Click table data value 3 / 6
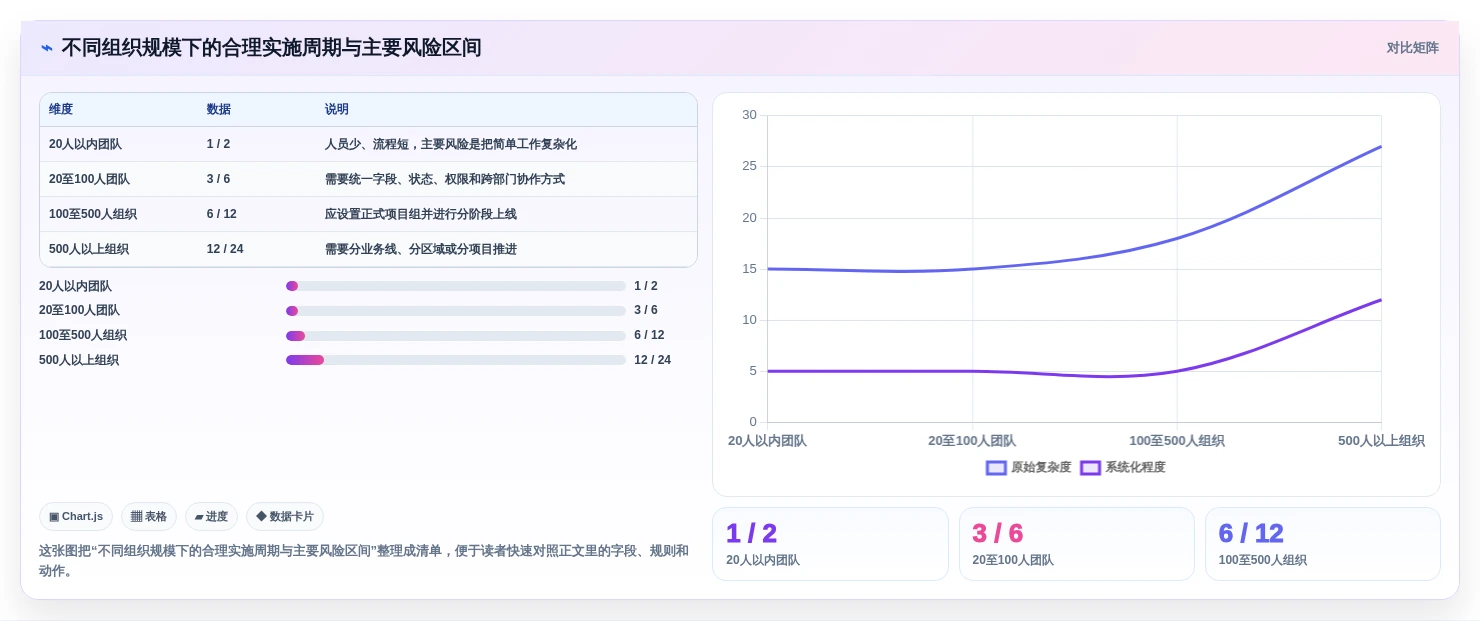 [218, 179]
